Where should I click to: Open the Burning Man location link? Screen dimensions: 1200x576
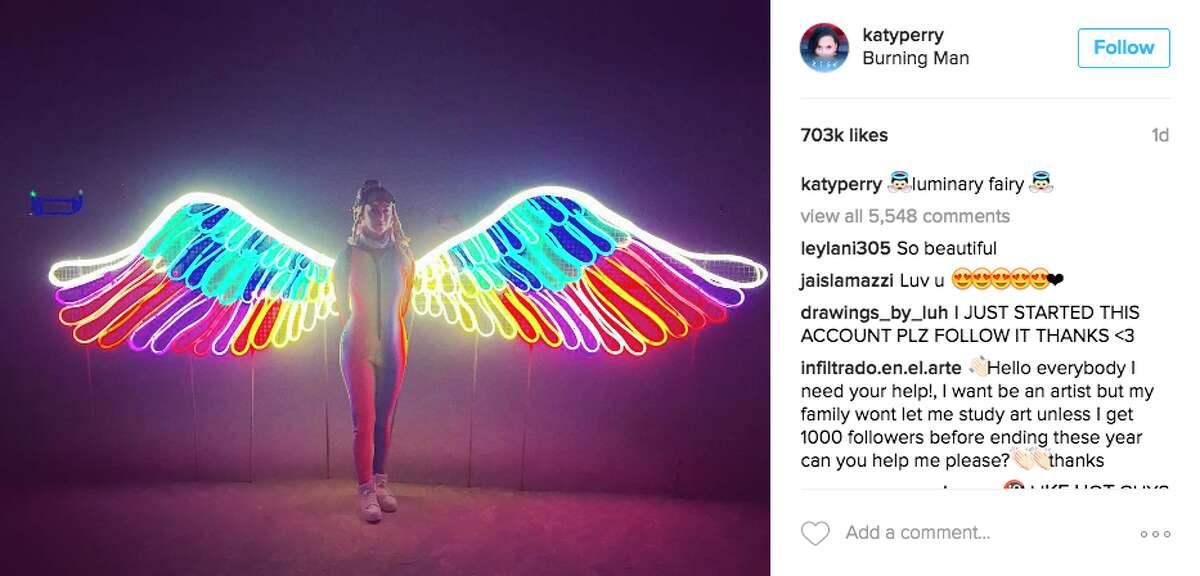[x=915, y=58]
